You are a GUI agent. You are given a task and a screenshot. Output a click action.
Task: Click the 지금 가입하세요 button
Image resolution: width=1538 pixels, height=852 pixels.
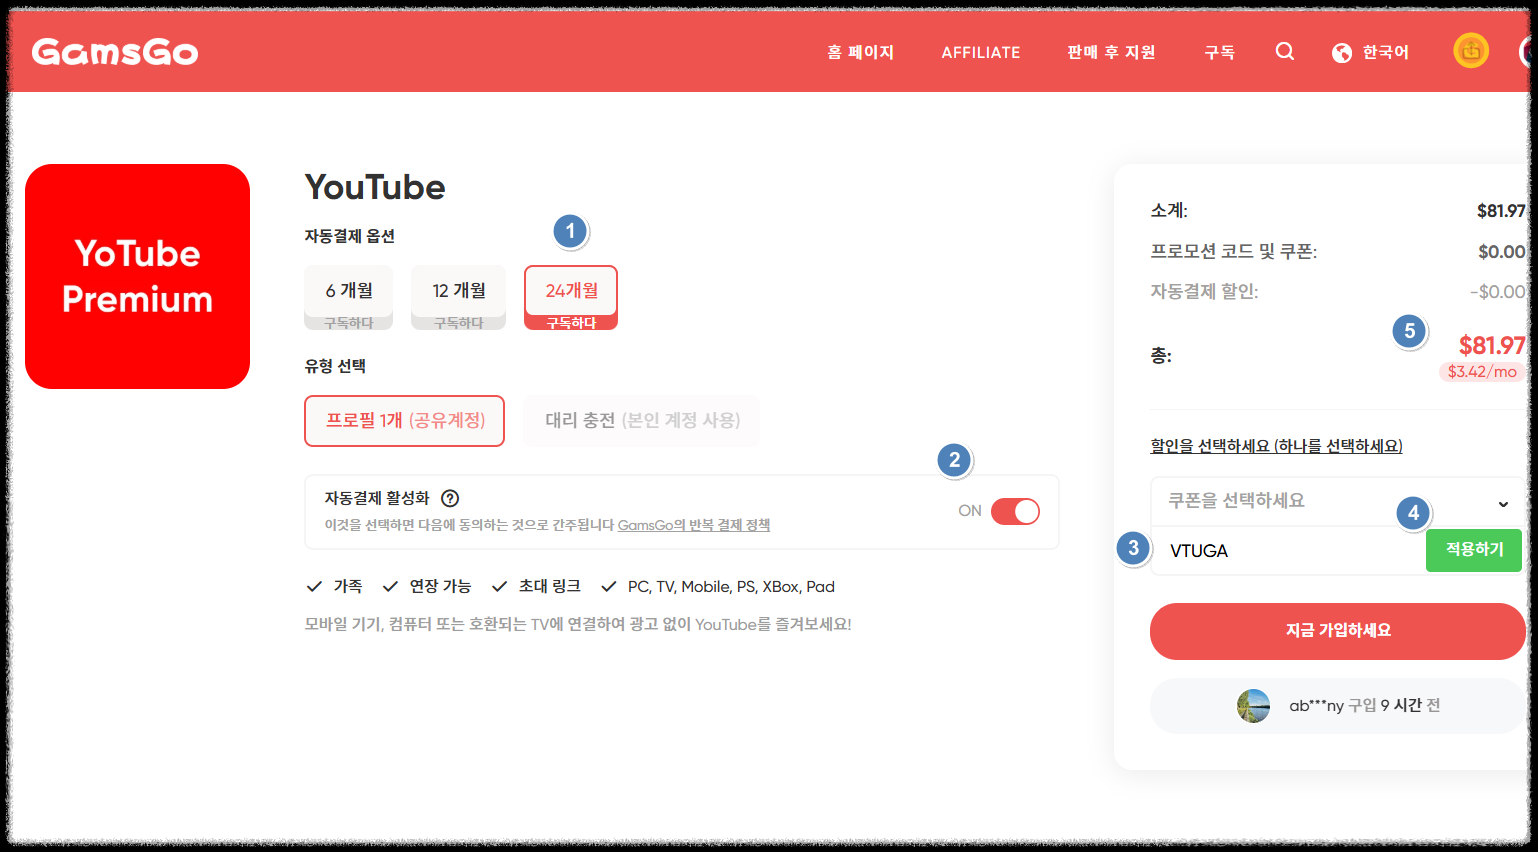[x=1338, y=631]
